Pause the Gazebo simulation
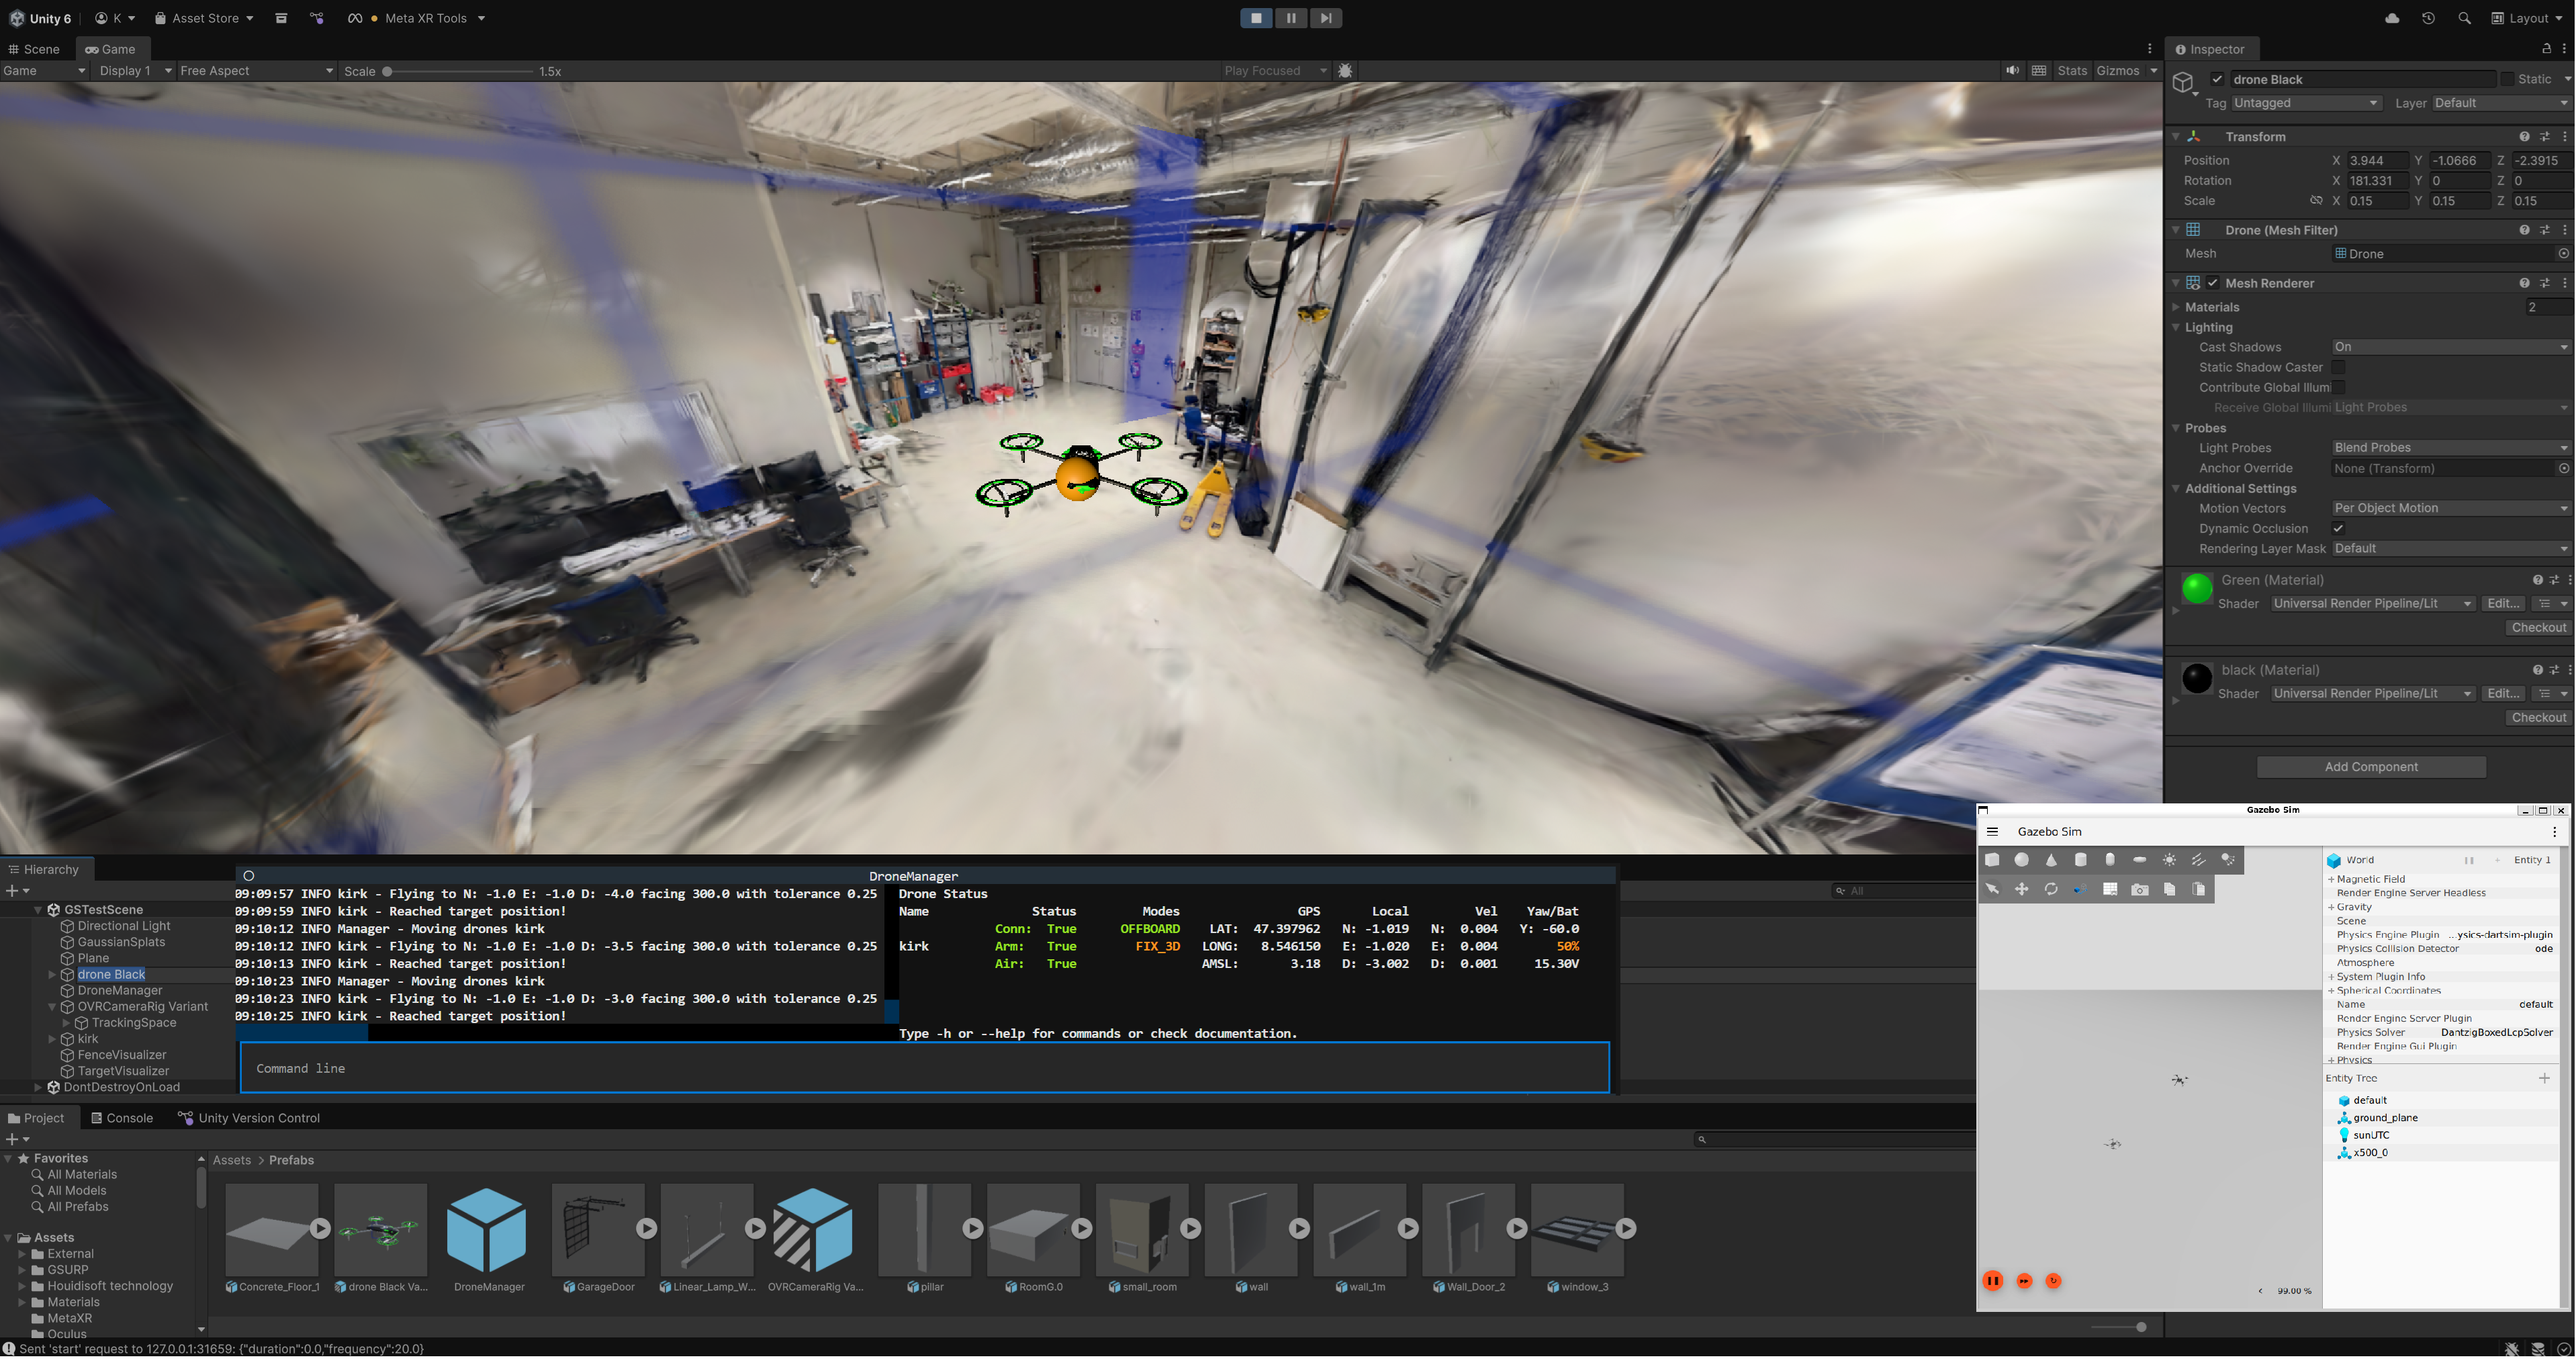 coord(1992,1281)
